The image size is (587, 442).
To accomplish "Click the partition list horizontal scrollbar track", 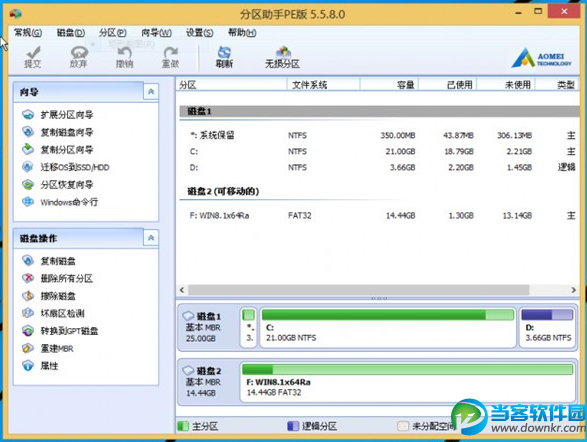I will [x=359, y=290].
